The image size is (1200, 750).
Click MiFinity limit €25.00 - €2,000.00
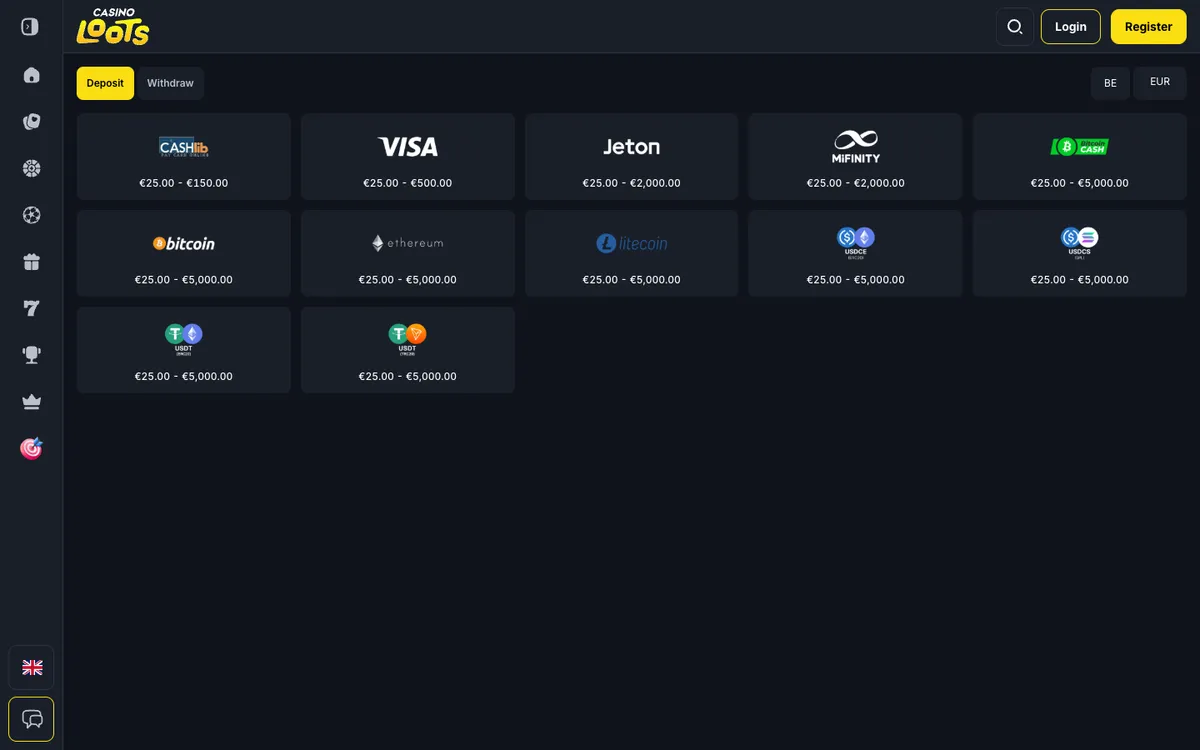pos(856,183)
